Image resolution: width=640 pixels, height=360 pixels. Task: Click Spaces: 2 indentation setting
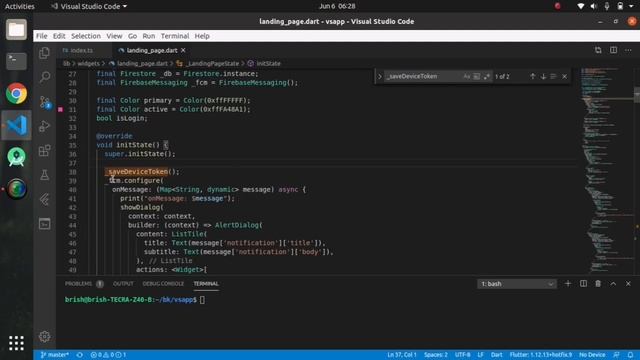point(436,355)
